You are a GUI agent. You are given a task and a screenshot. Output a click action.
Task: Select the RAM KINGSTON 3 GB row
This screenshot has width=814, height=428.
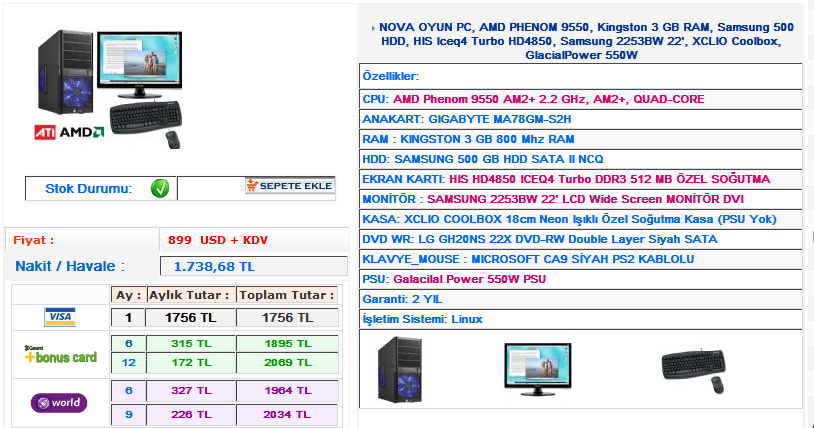[x=580, y=139]
